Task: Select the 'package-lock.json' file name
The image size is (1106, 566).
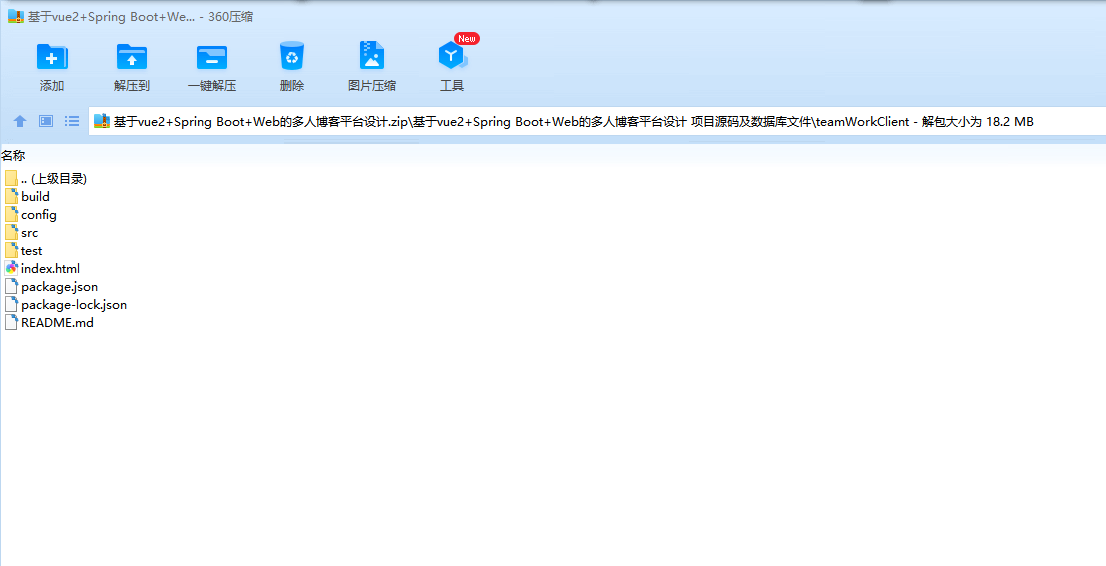Action: pyautogui.click(x=74, y=305)
